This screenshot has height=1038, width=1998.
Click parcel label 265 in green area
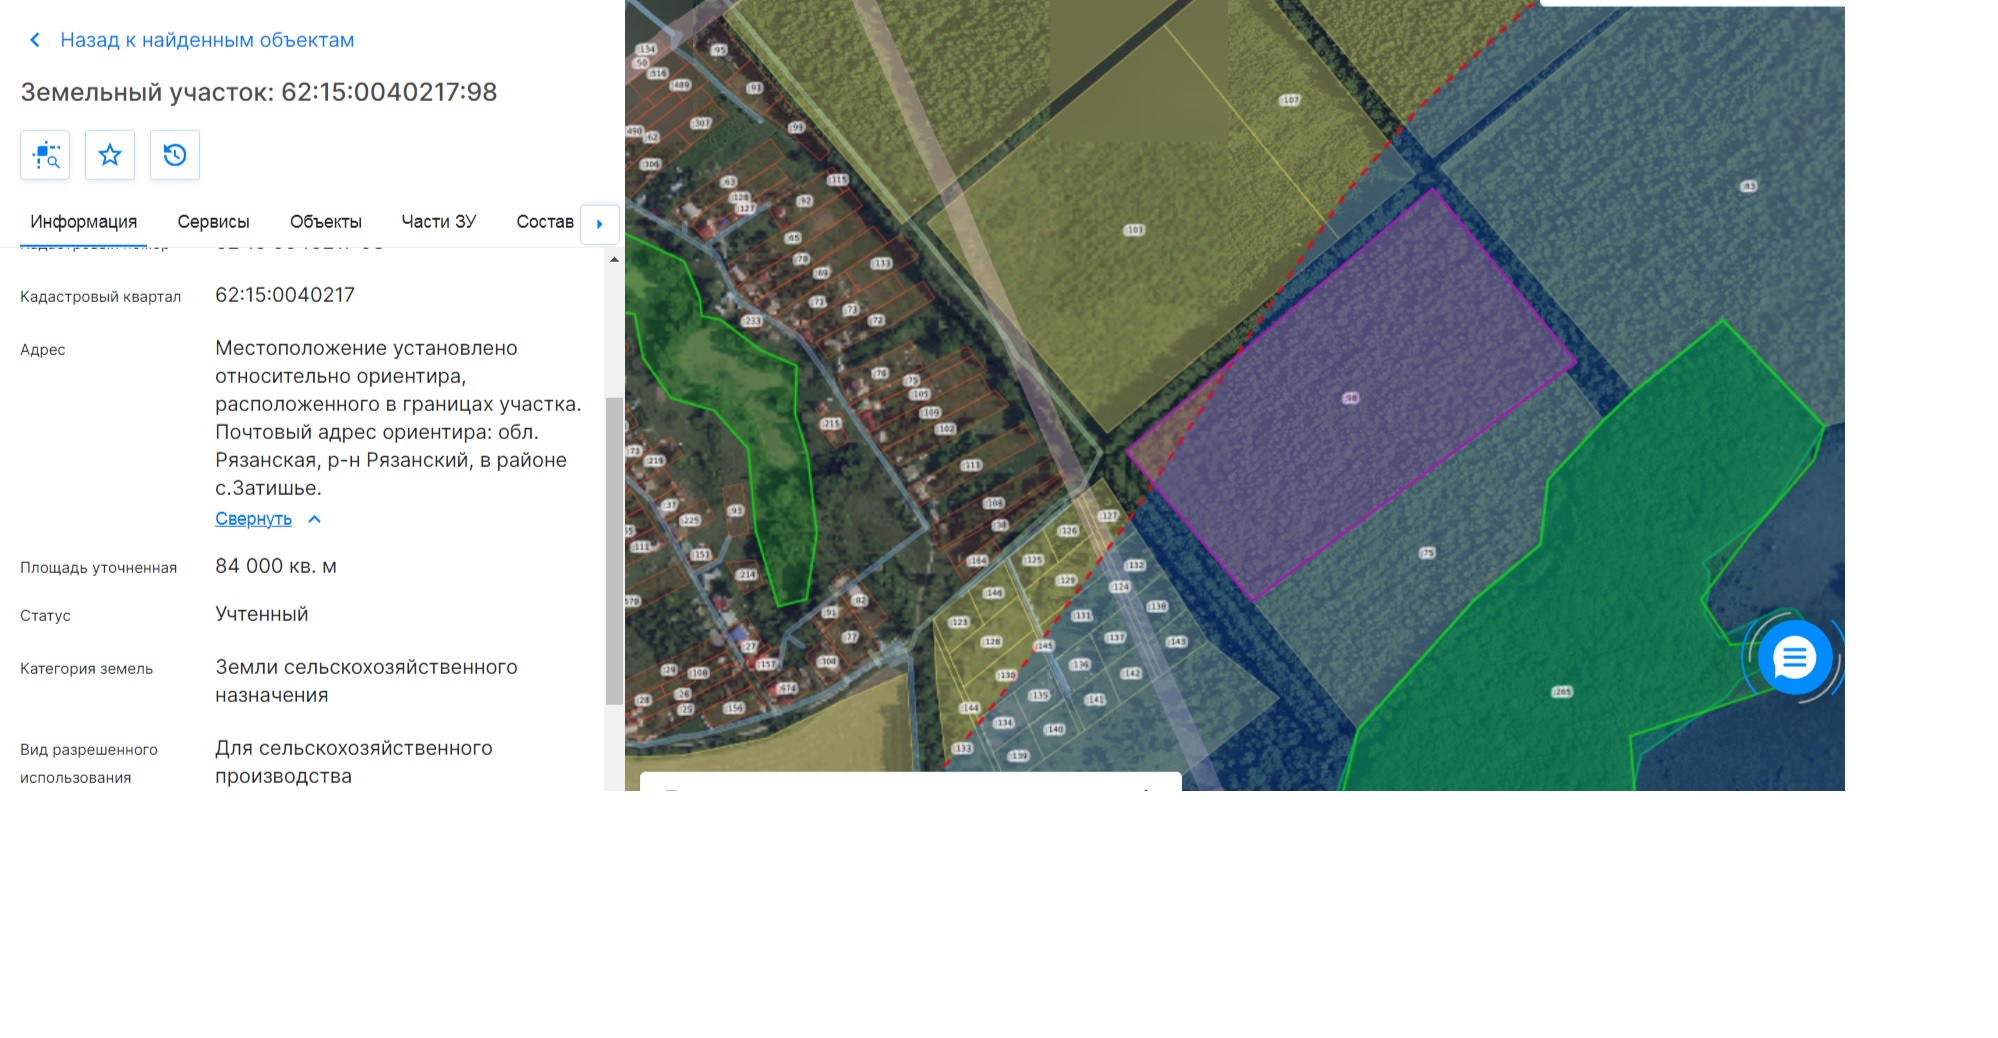click(x=1562, y=692)
